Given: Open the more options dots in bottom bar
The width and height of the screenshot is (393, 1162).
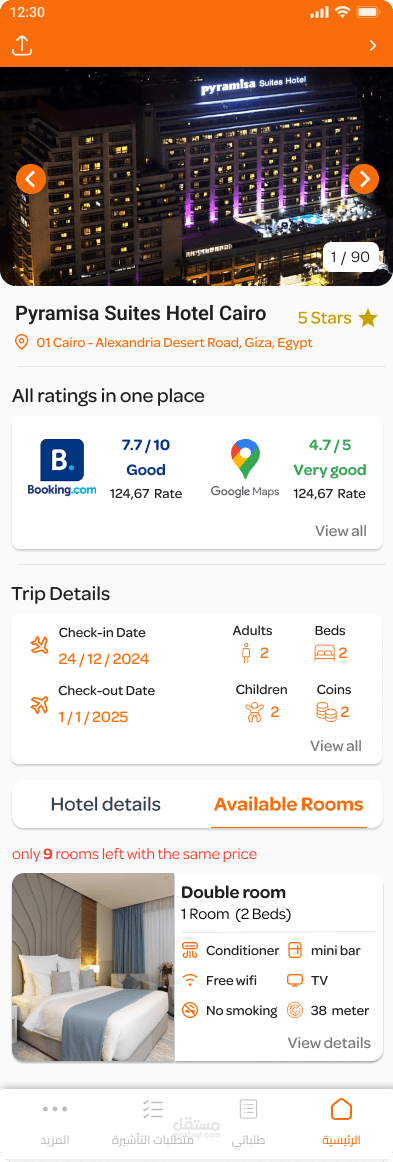Looking at the screenshot, I should click(x=55, y=1121).
